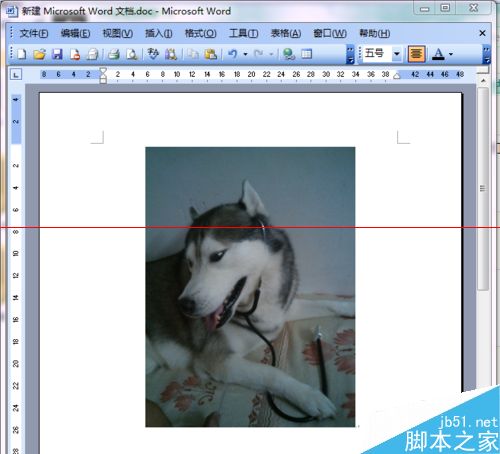
Task: Expand the Standard toolbar options chevron
Action: [350, 55]
